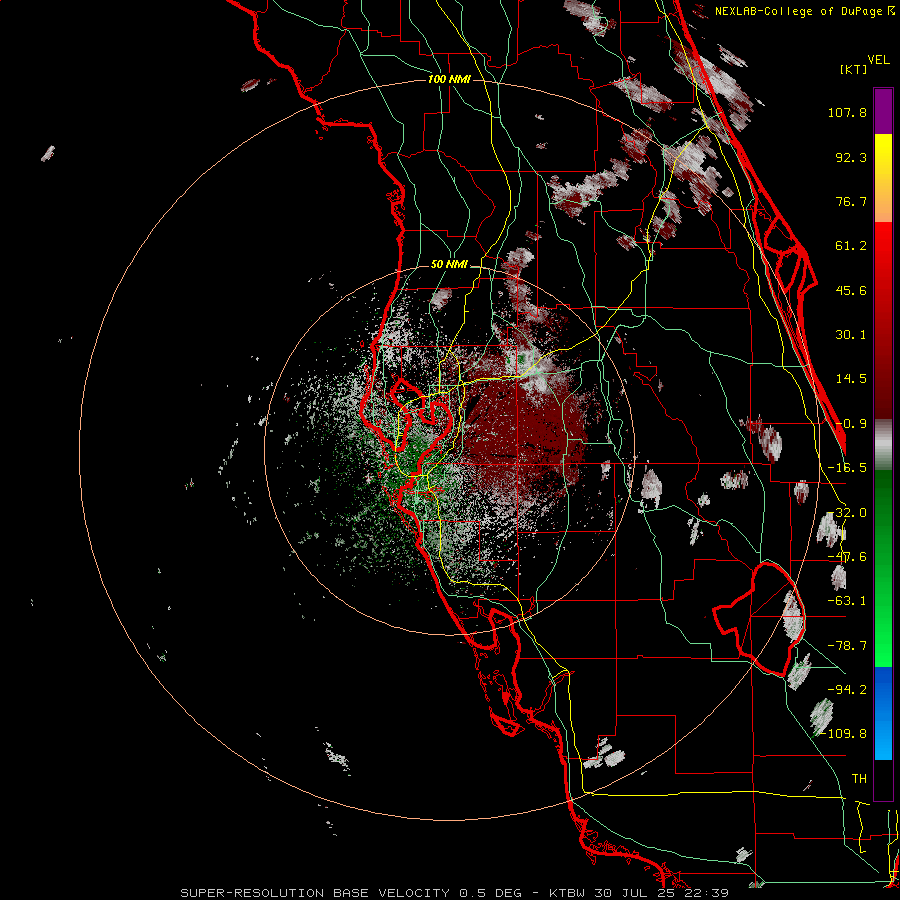This screenshot has height=900, width=900.
Task: Click the gray near-zero color bar segment
Action: tap(883, 445)
